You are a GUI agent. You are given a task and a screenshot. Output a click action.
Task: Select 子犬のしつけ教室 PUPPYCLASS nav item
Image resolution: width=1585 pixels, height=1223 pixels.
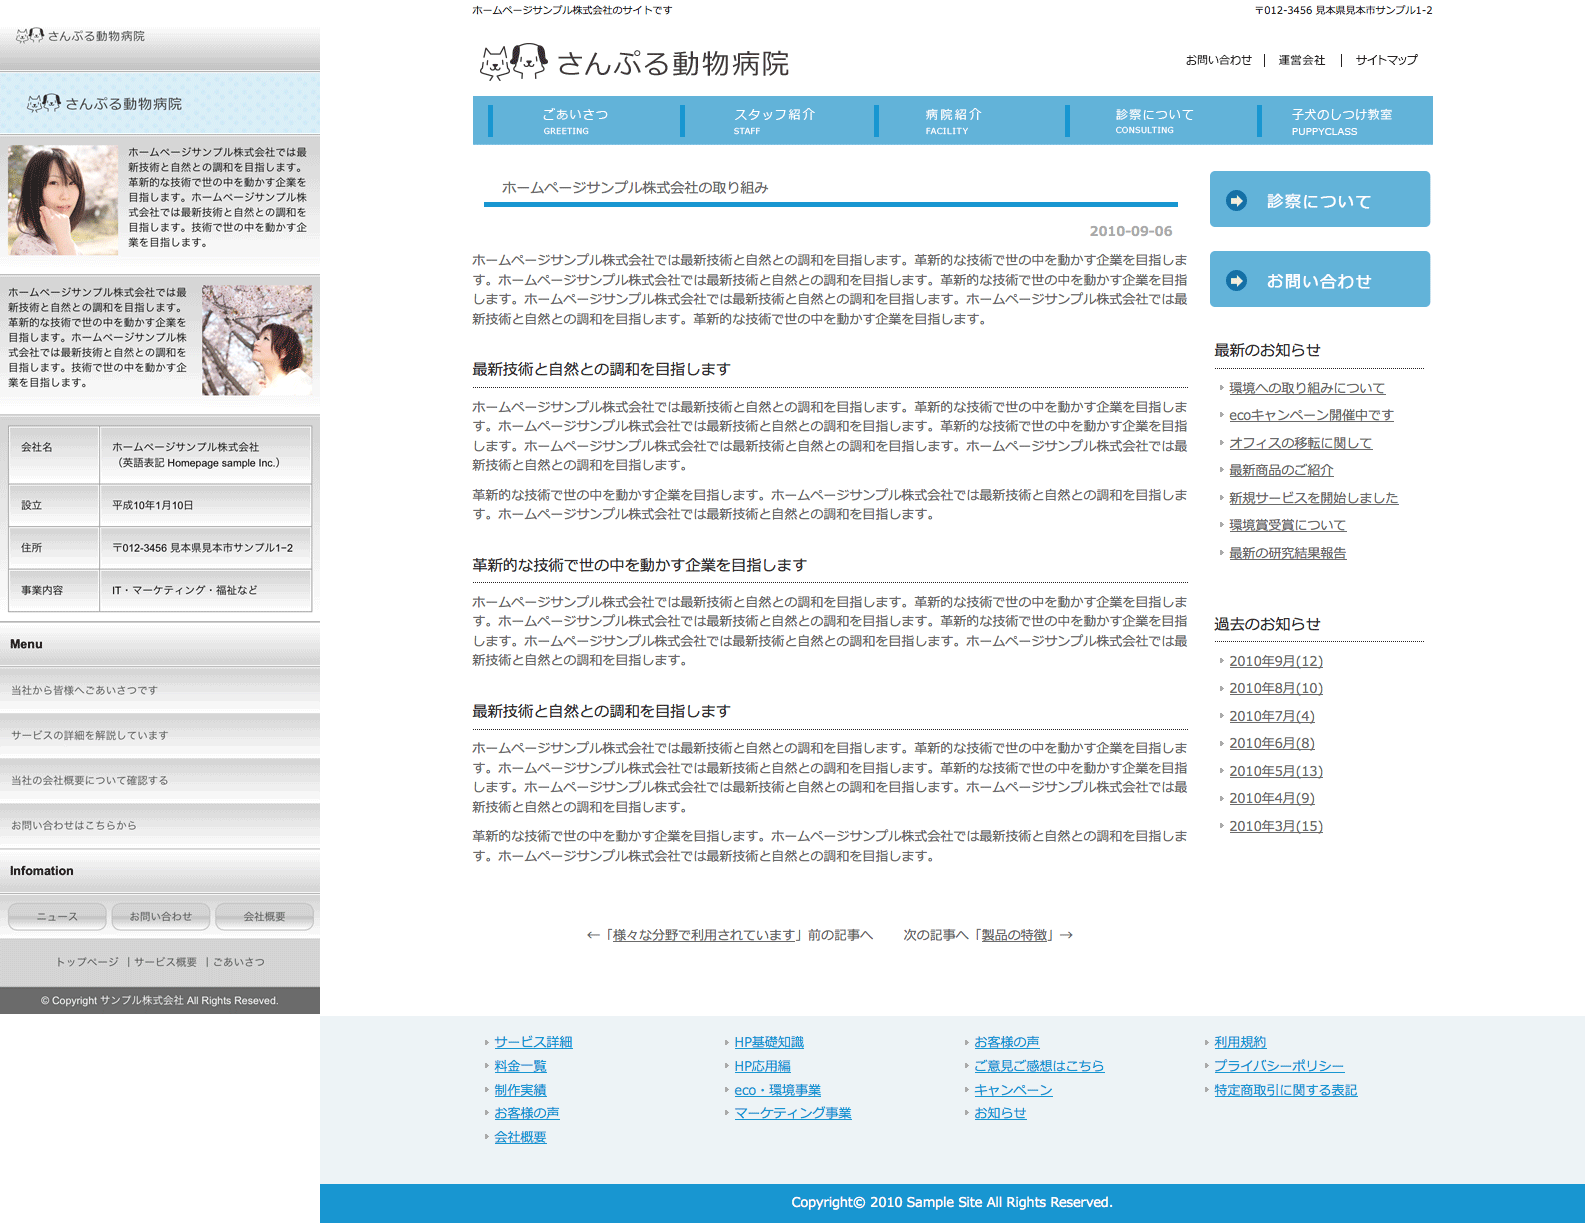(1341, 121)
